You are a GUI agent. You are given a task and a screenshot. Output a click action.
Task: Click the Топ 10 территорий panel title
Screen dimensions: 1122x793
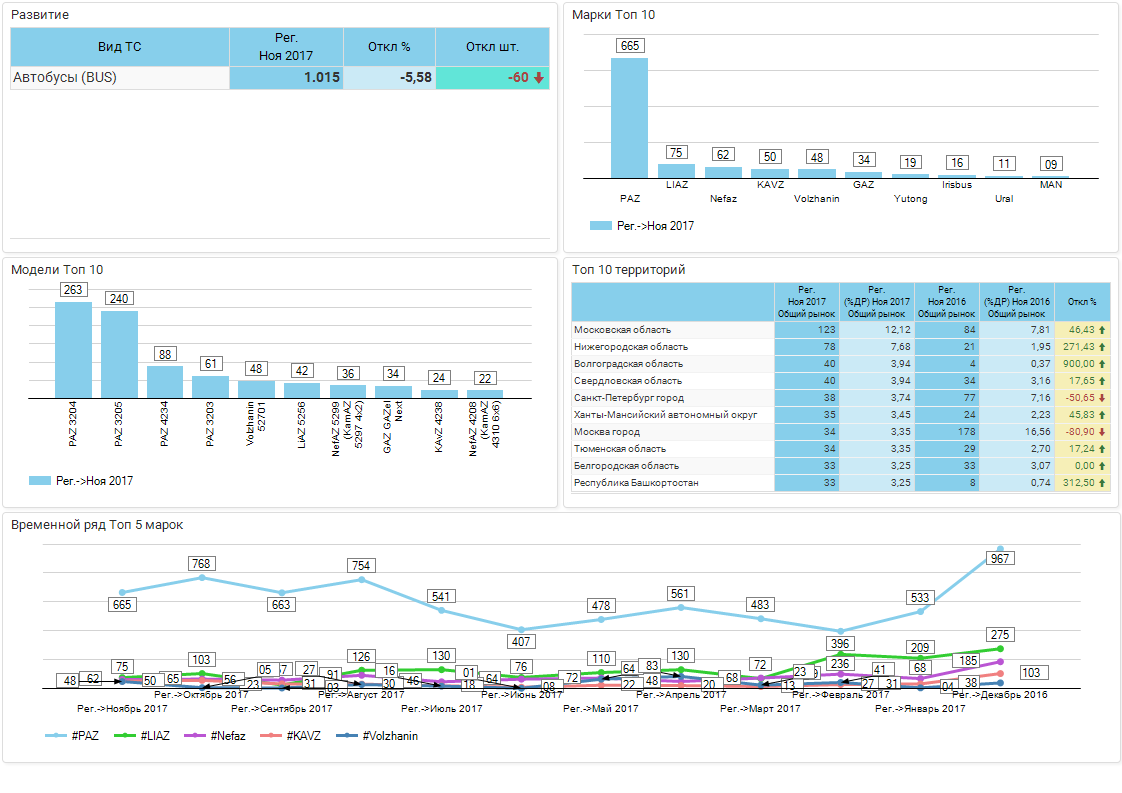(628, 270)
